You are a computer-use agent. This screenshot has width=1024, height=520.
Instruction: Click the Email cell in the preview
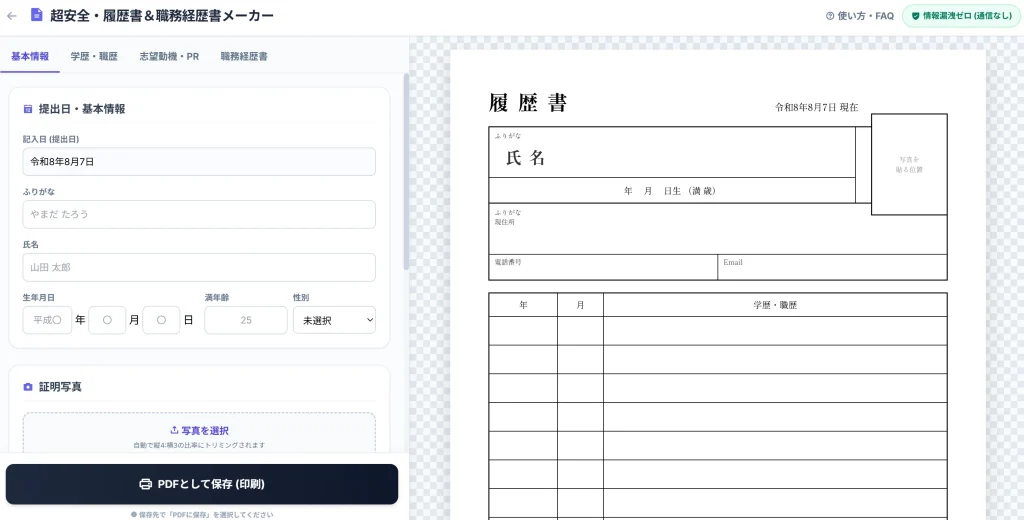pos(833,267)
